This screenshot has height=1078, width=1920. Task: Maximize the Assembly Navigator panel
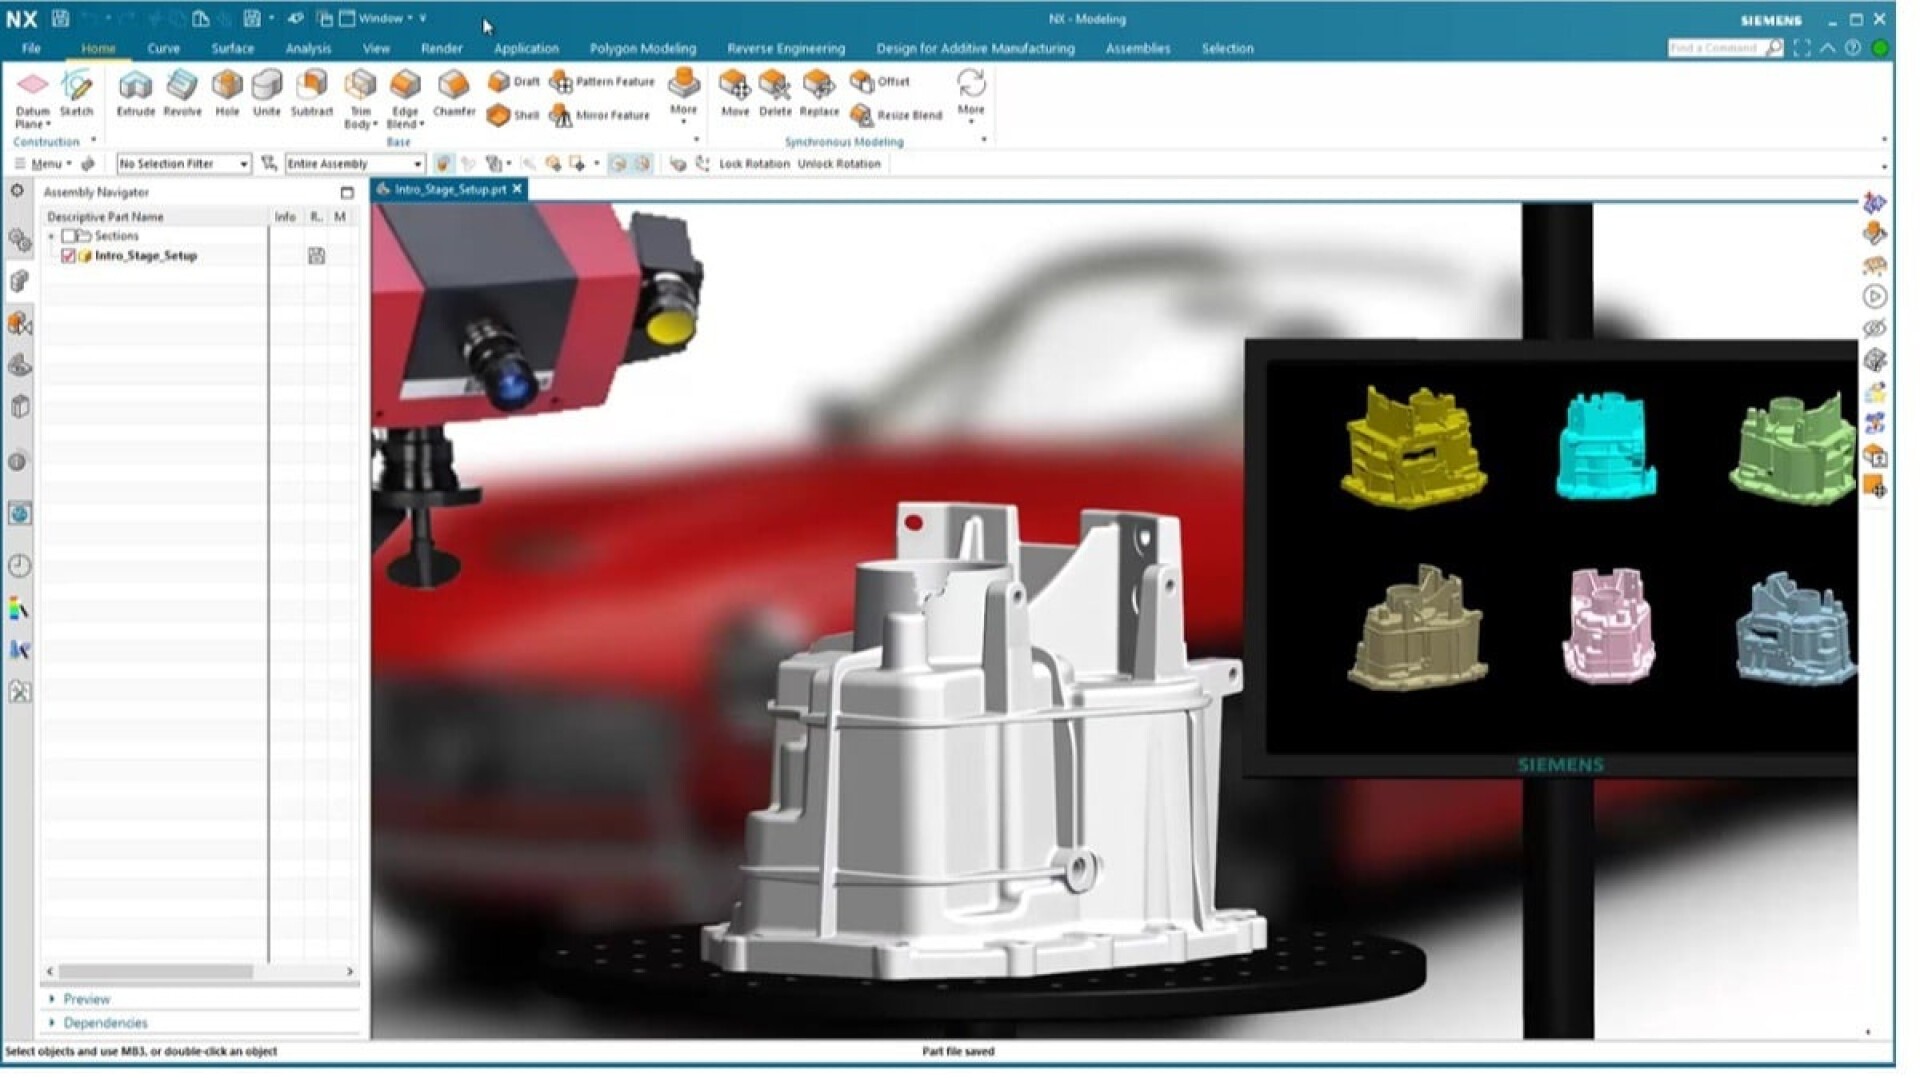[347, 192]
